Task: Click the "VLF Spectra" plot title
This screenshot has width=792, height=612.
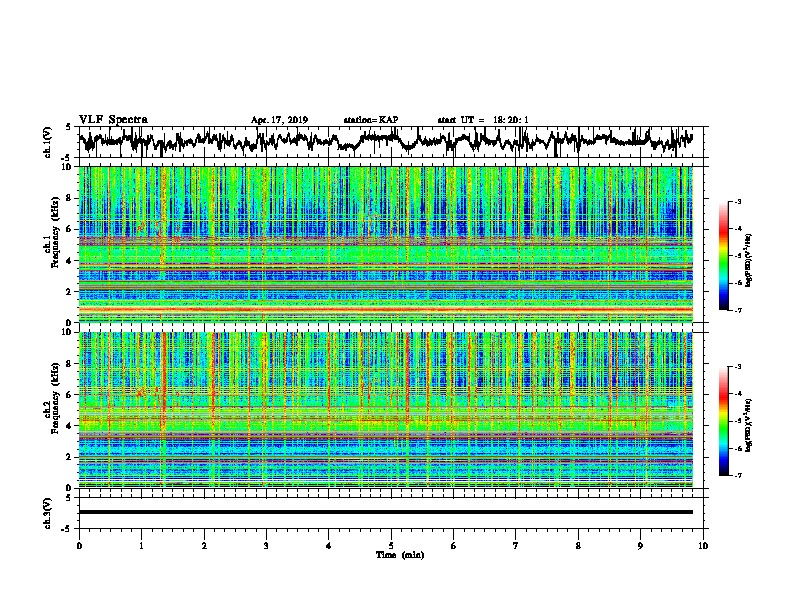Action: [113, 120]
